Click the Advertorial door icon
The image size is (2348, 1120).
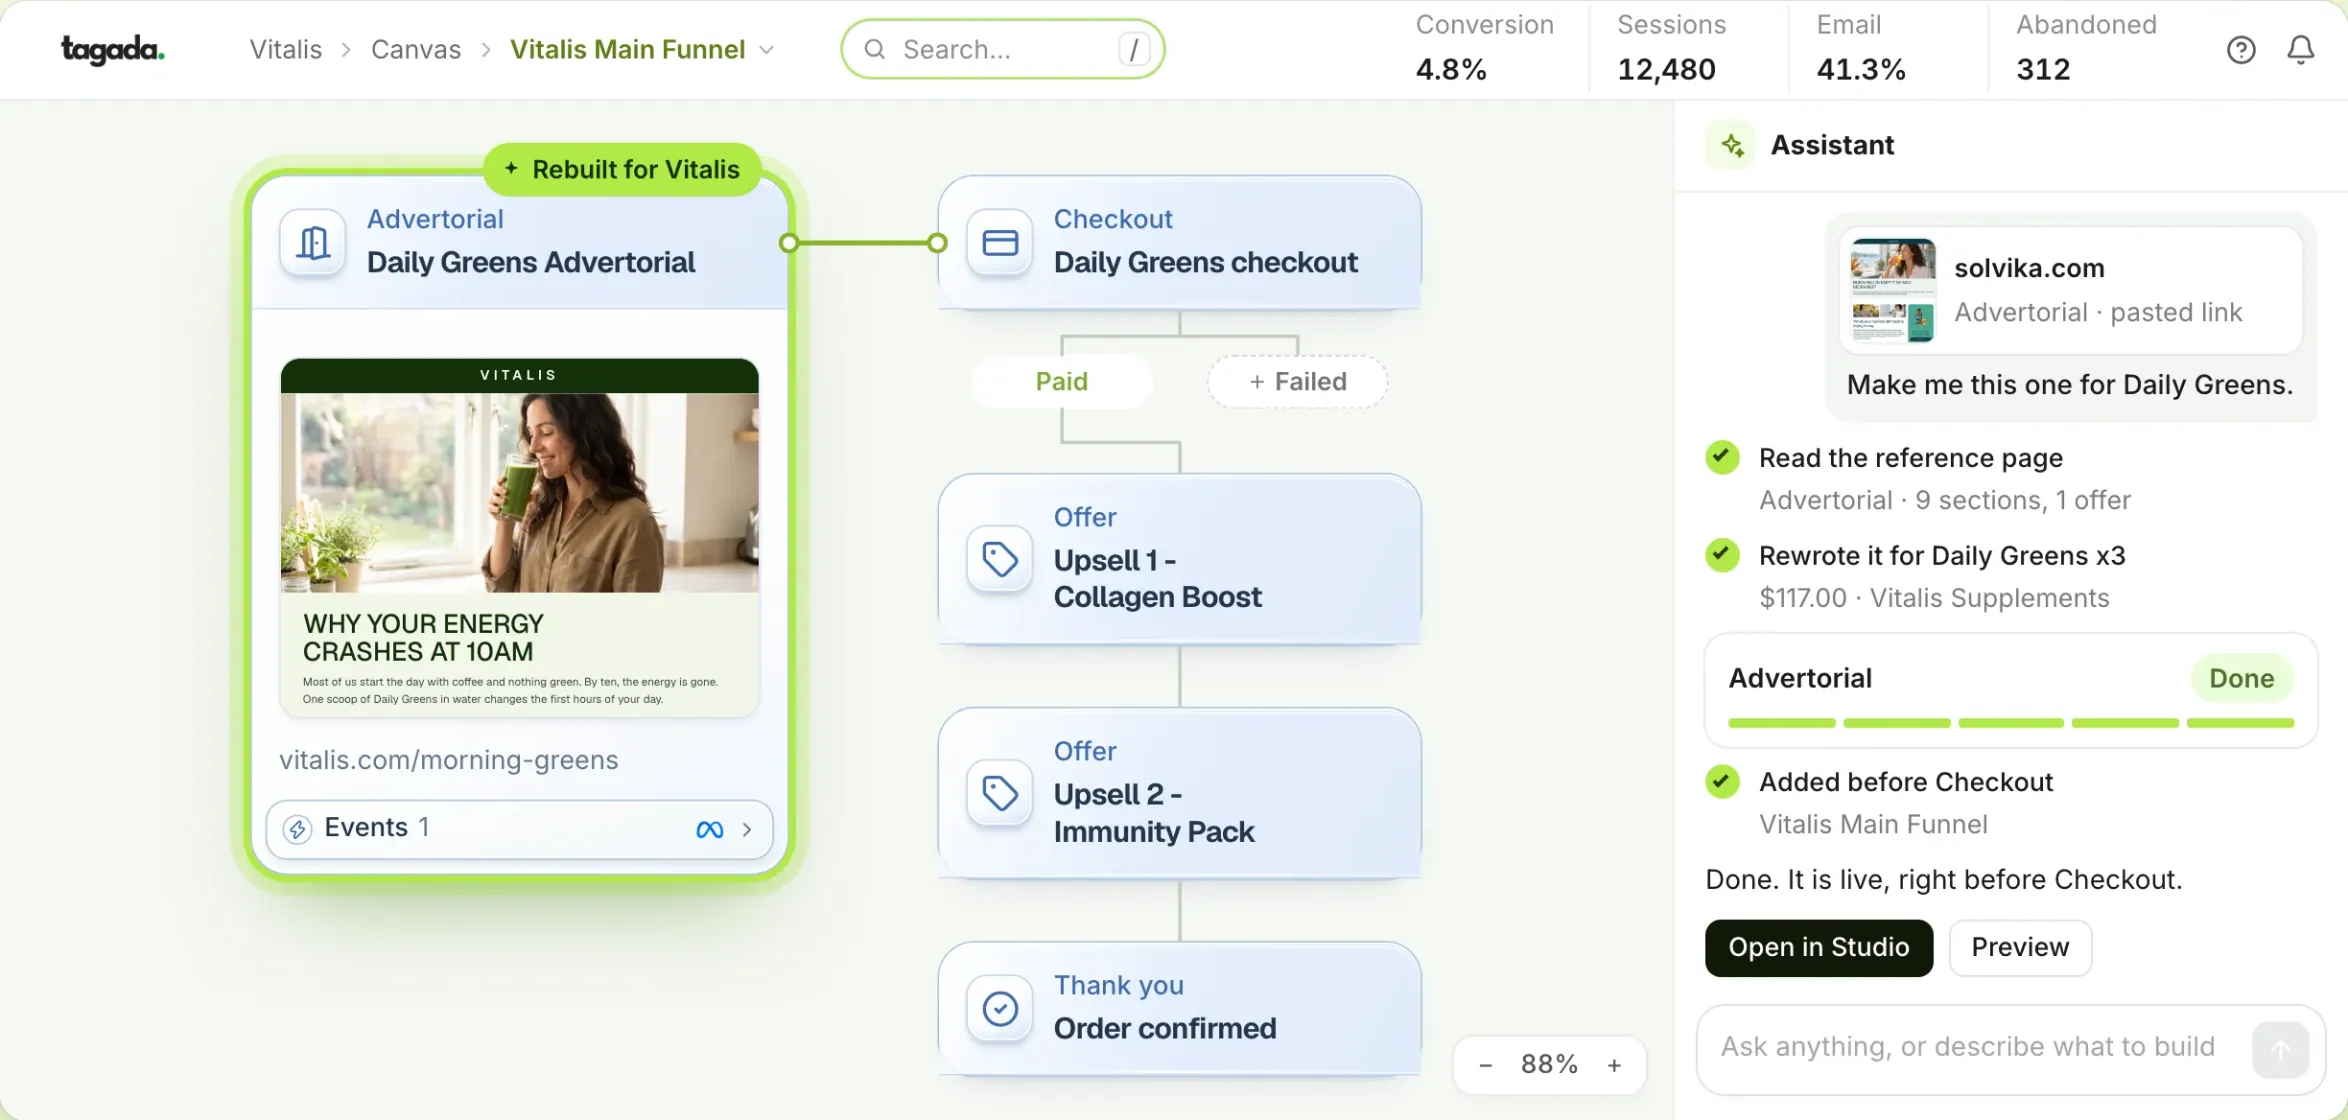tap(313, 242)
